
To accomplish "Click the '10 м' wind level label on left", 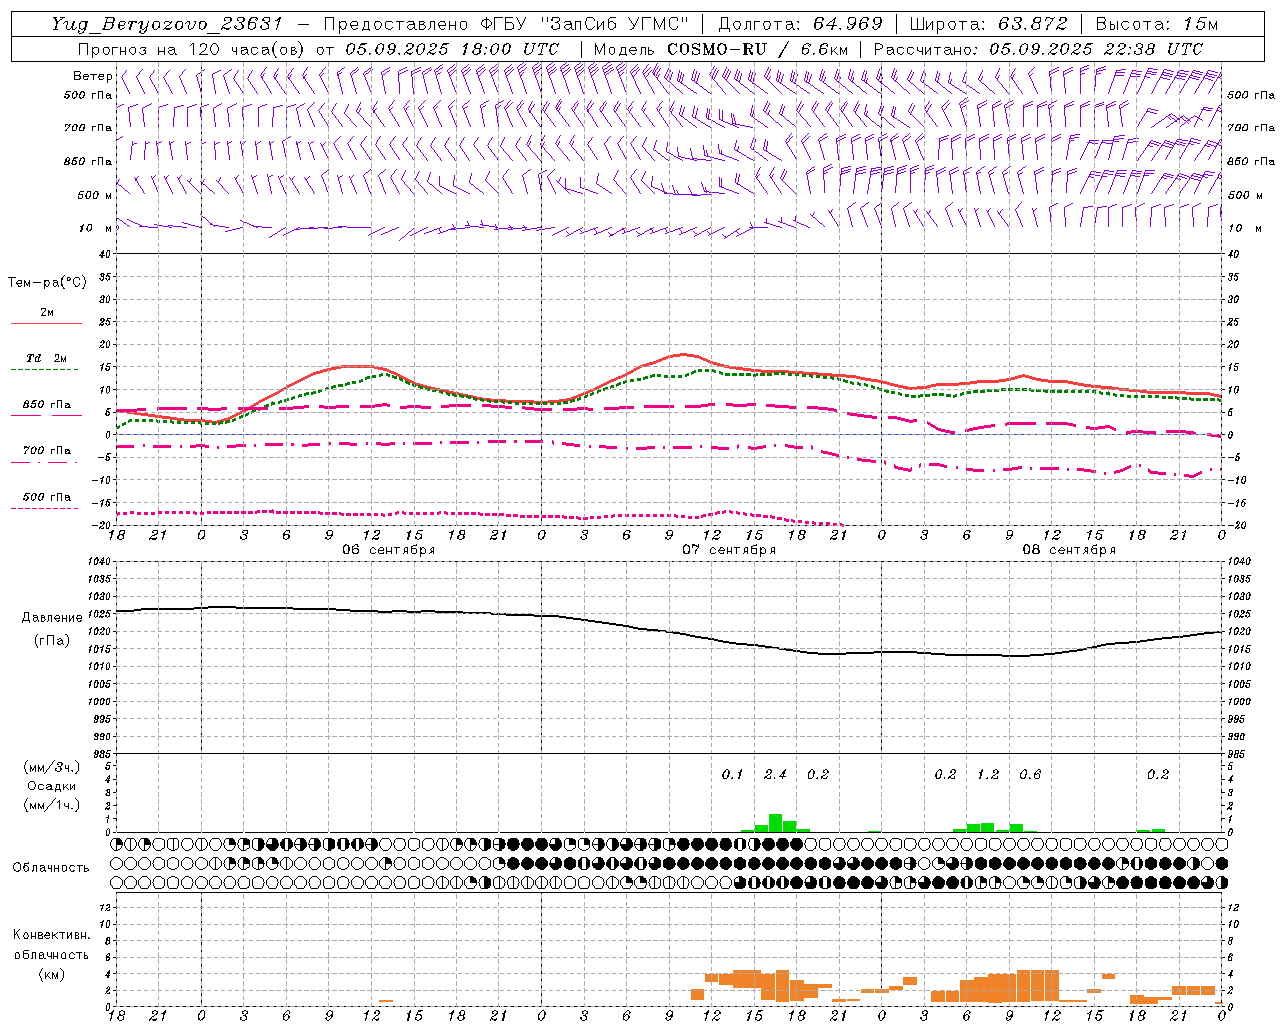I will click(96, 228).
